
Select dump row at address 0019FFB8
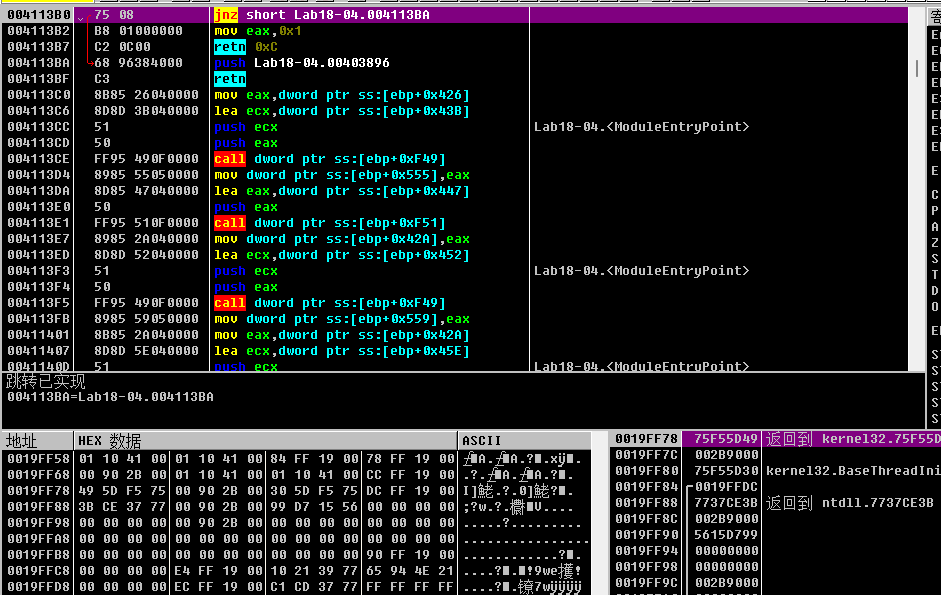296,555
